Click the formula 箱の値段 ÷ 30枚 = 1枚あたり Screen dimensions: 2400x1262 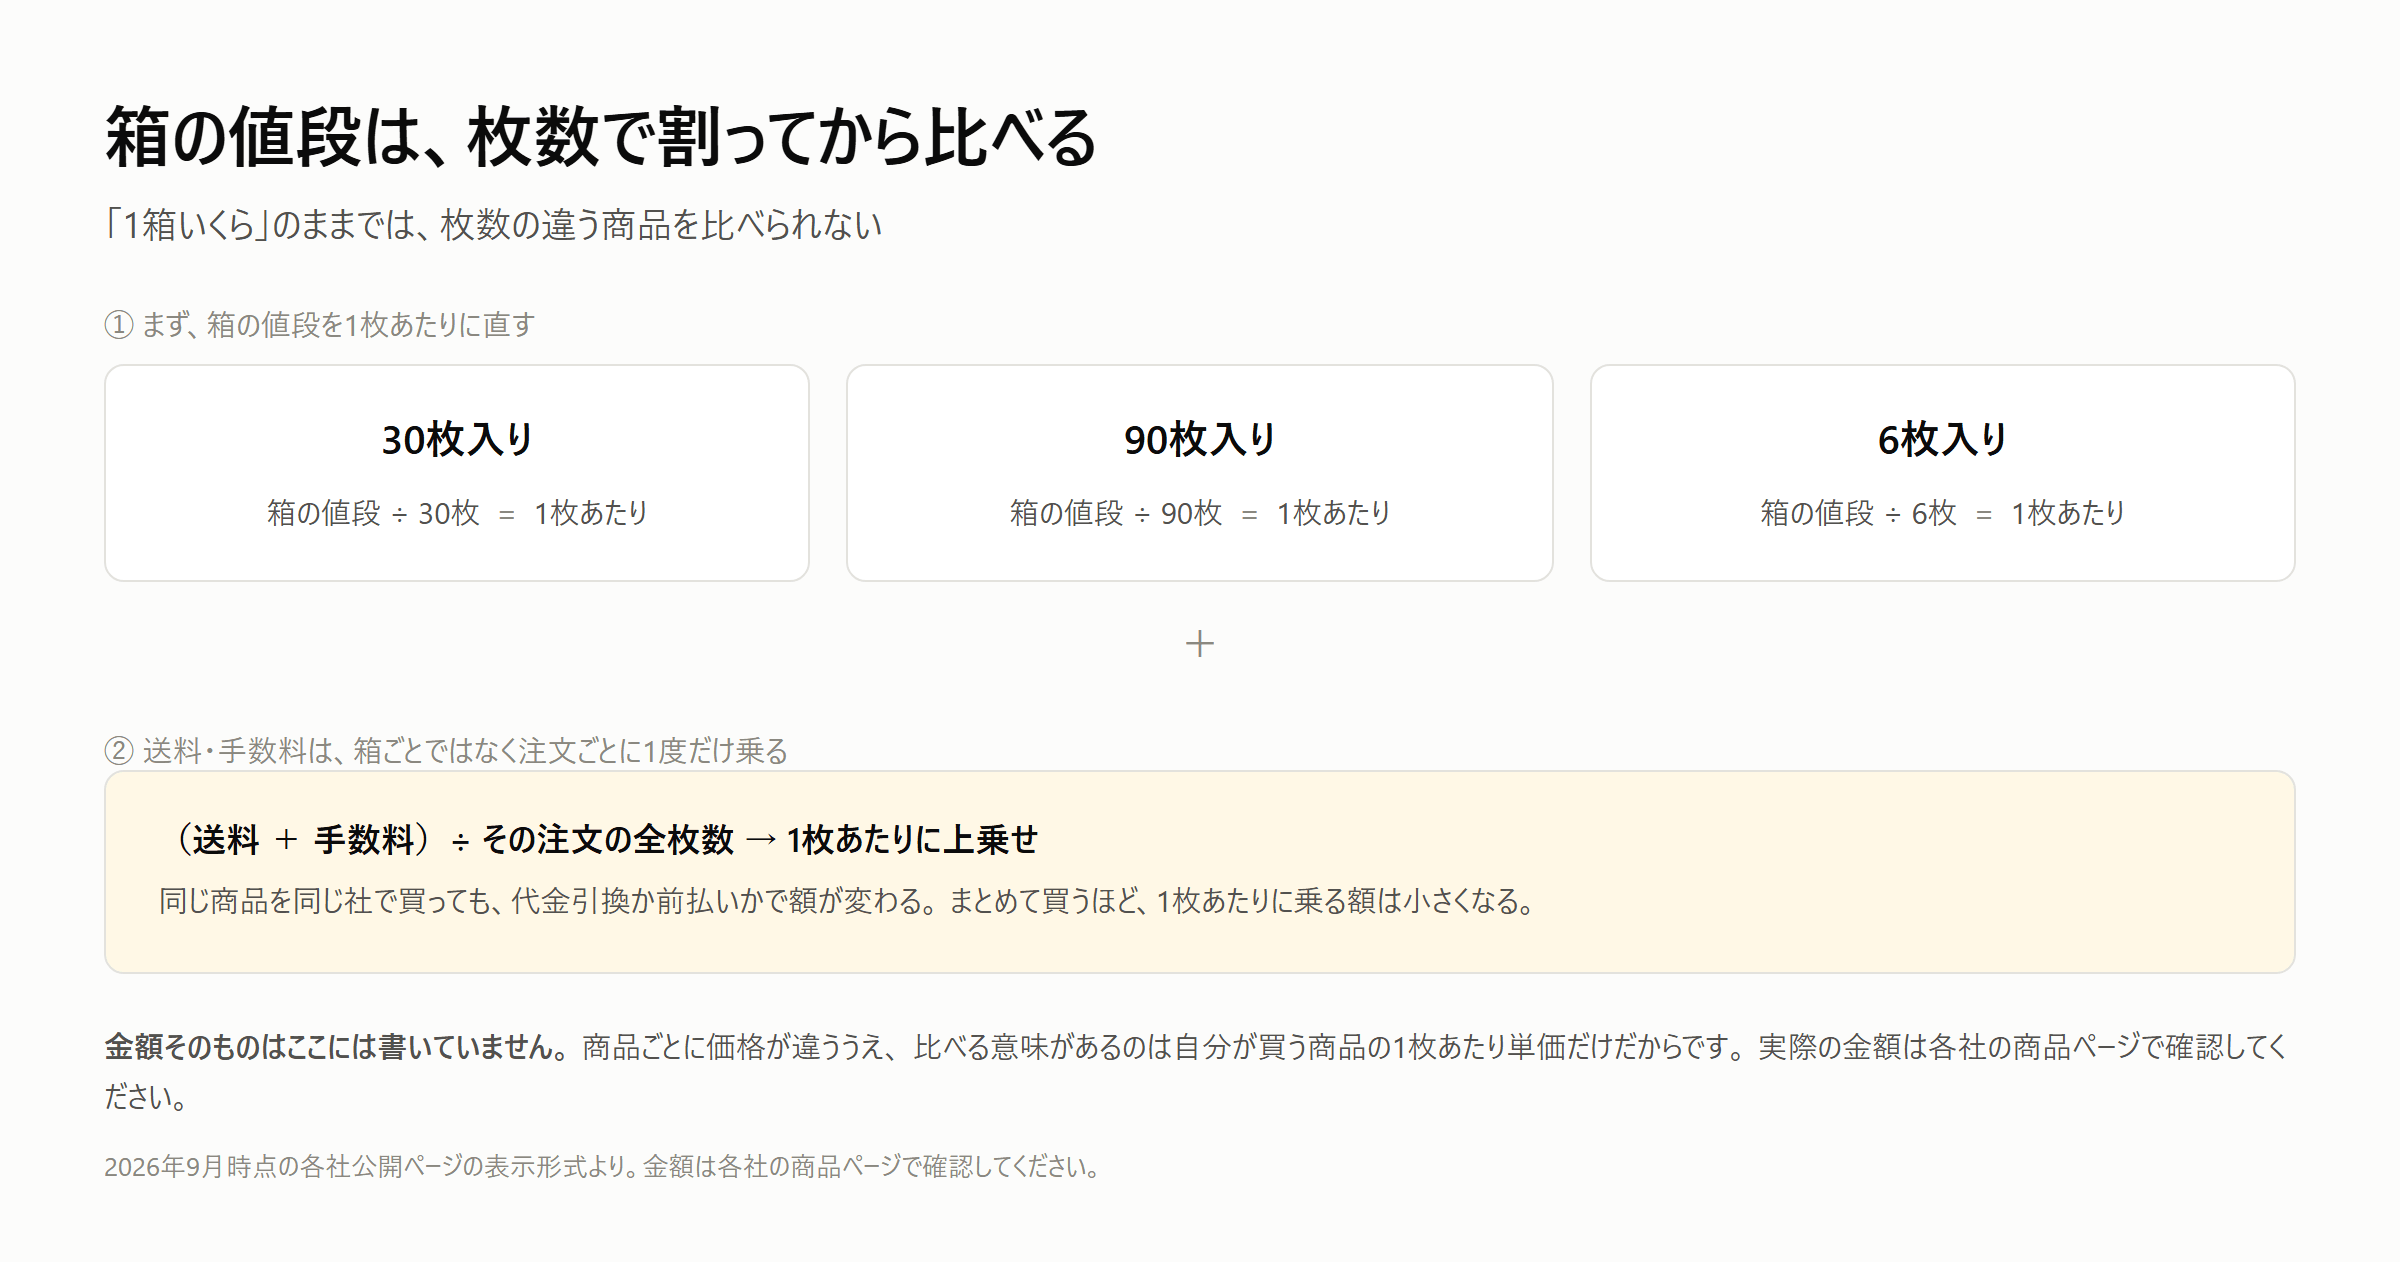pyautogui.click(x=457, y=513)
